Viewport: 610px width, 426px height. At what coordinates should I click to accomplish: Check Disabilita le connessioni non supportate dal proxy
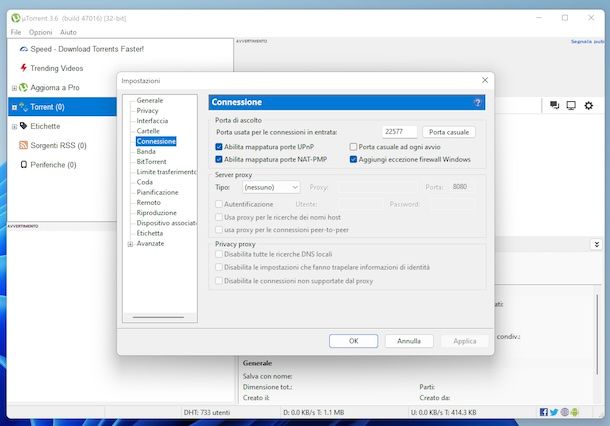tap(219, 280)
